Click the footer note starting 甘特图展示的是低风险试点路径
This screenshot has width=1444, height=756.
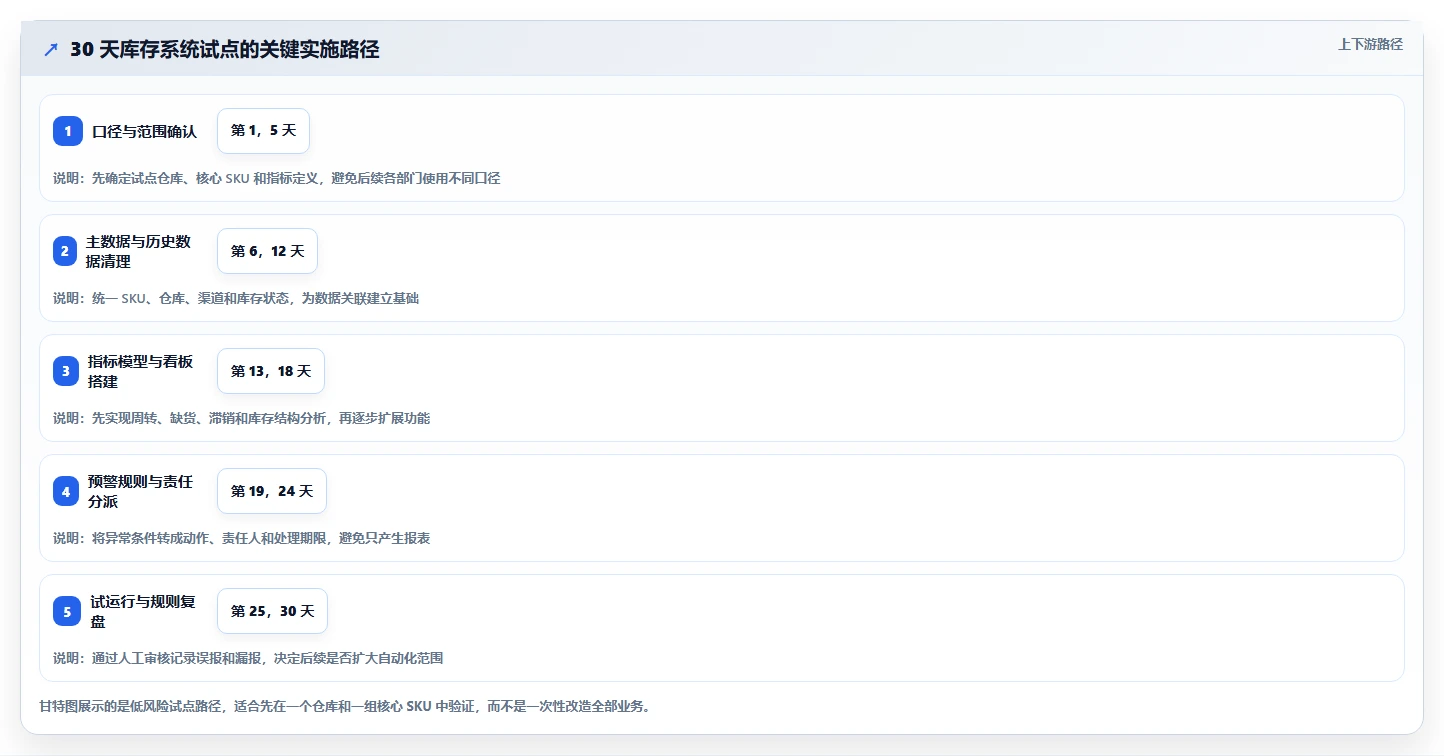346,706
